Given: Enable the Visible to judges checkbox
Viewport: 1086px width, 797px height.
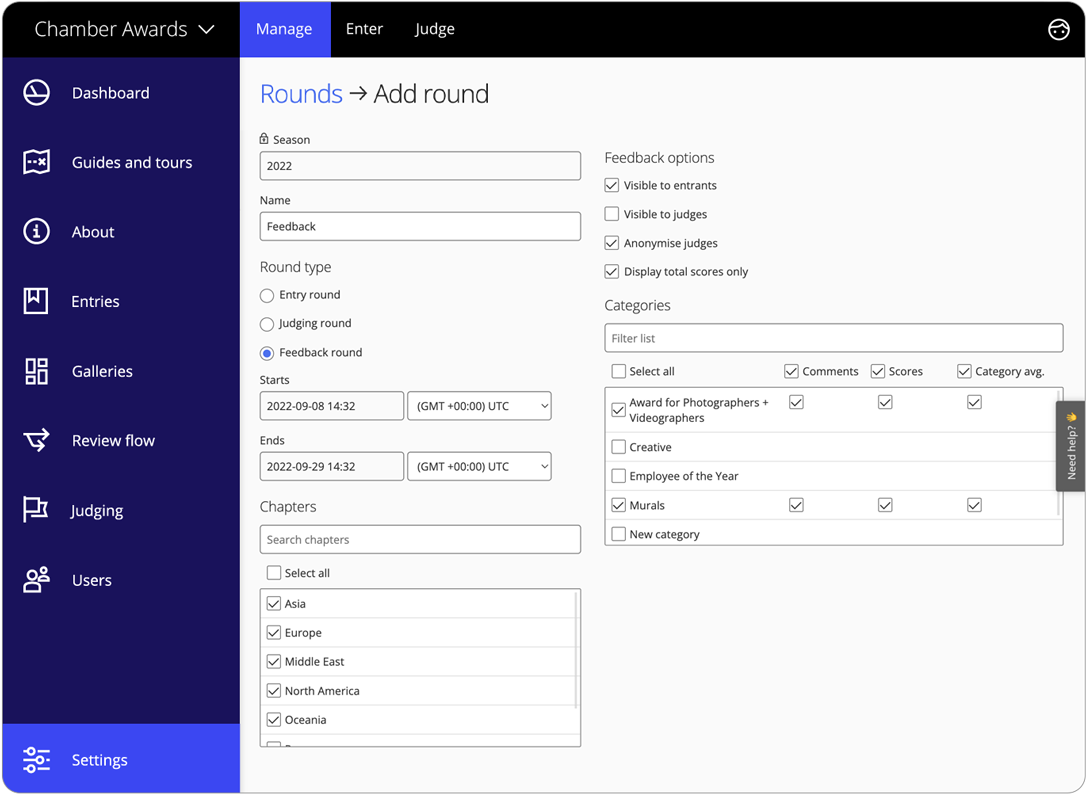Looking at the screenshot, I should (x=612, y=214).
